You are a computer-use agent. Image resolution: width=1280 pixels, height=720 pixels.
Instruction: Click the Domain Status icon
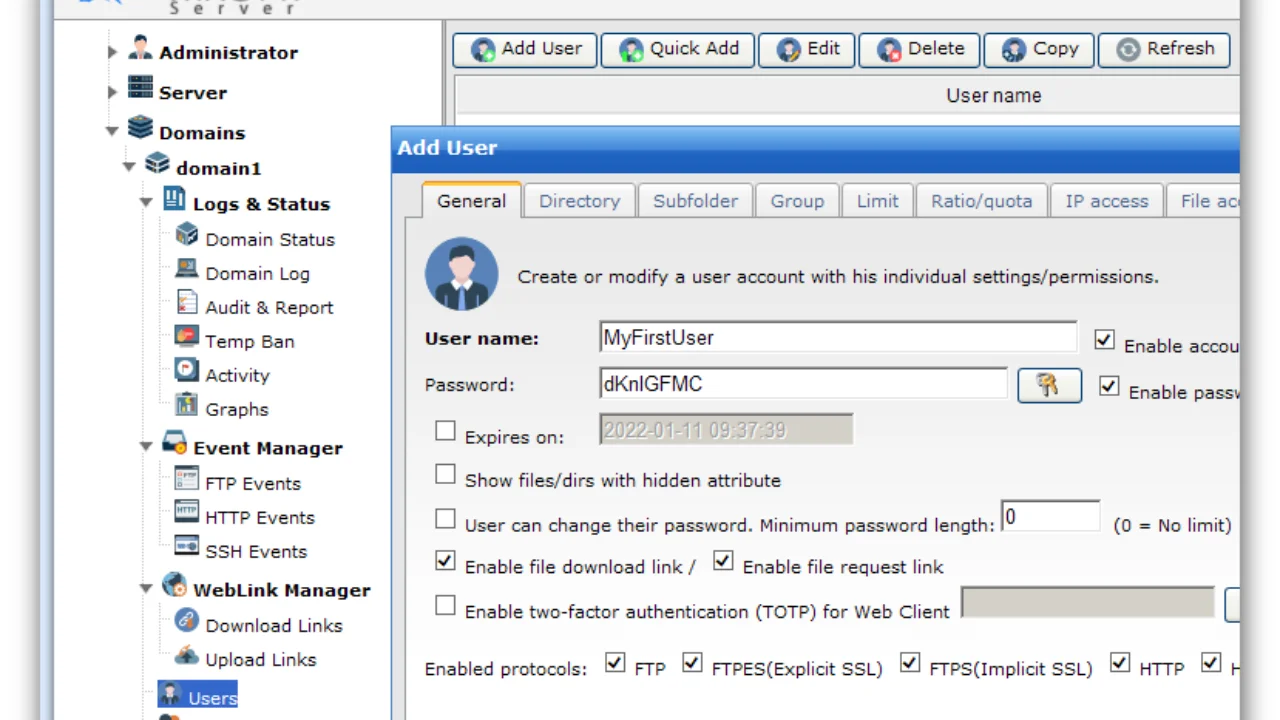(187, 235)
